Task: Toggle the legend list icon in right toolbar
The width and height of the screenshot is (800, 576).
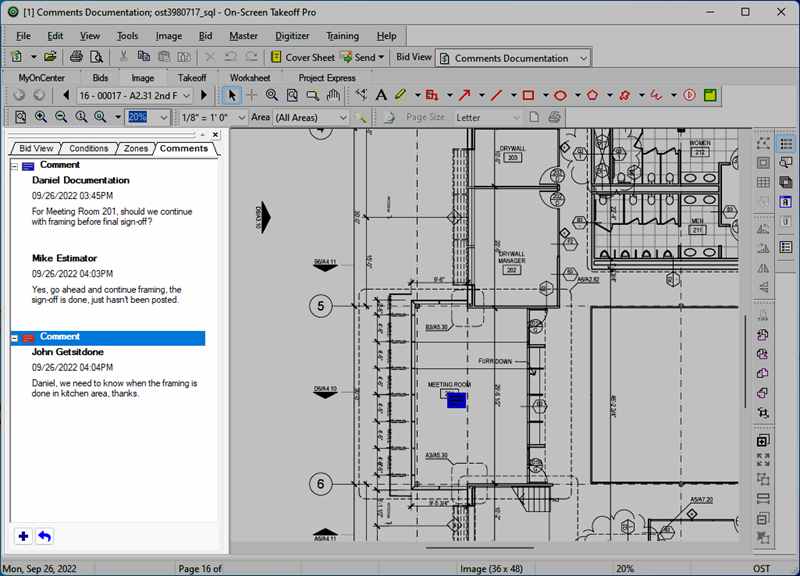Action: [x=786, y=247]
